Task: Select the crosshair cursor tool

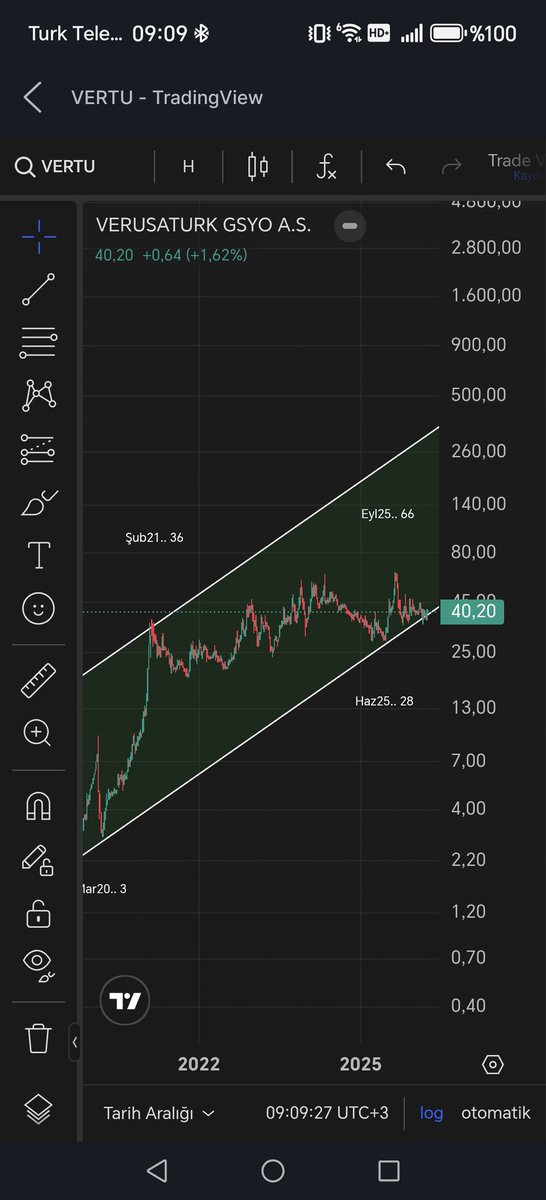Action: (x=39, y=236)
